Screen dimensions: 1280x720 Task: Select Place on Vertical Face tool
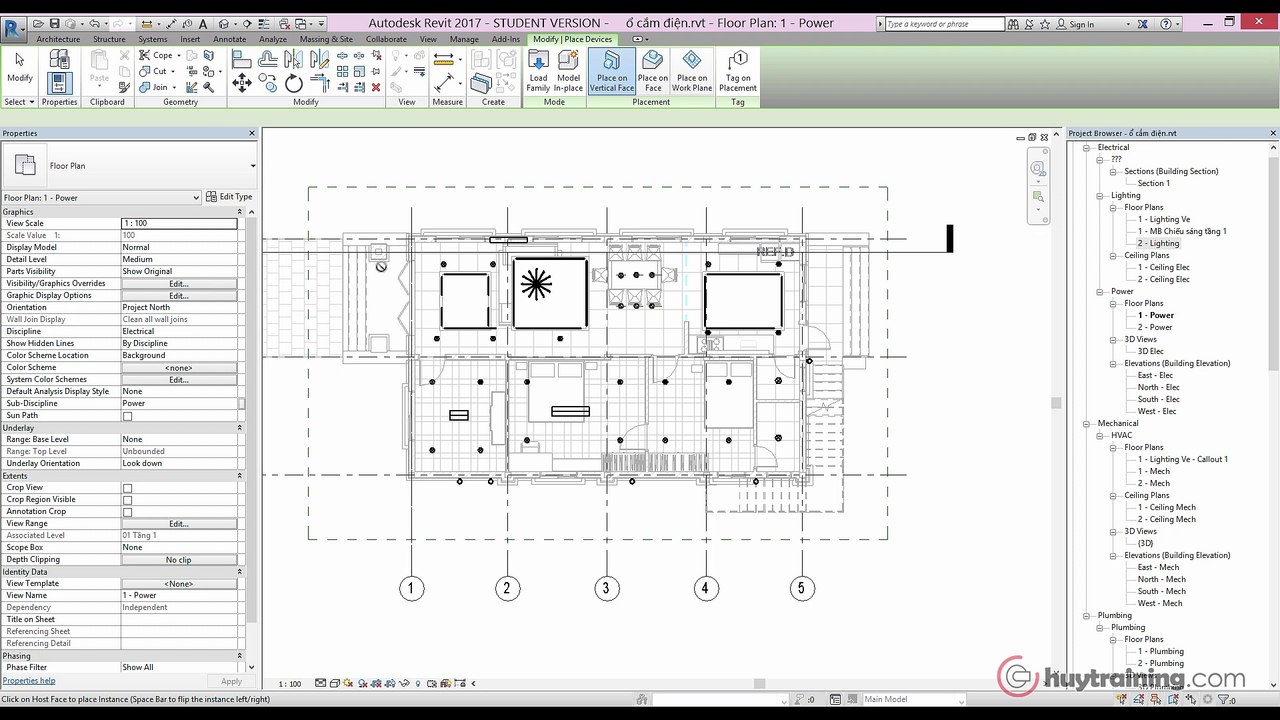612,71
